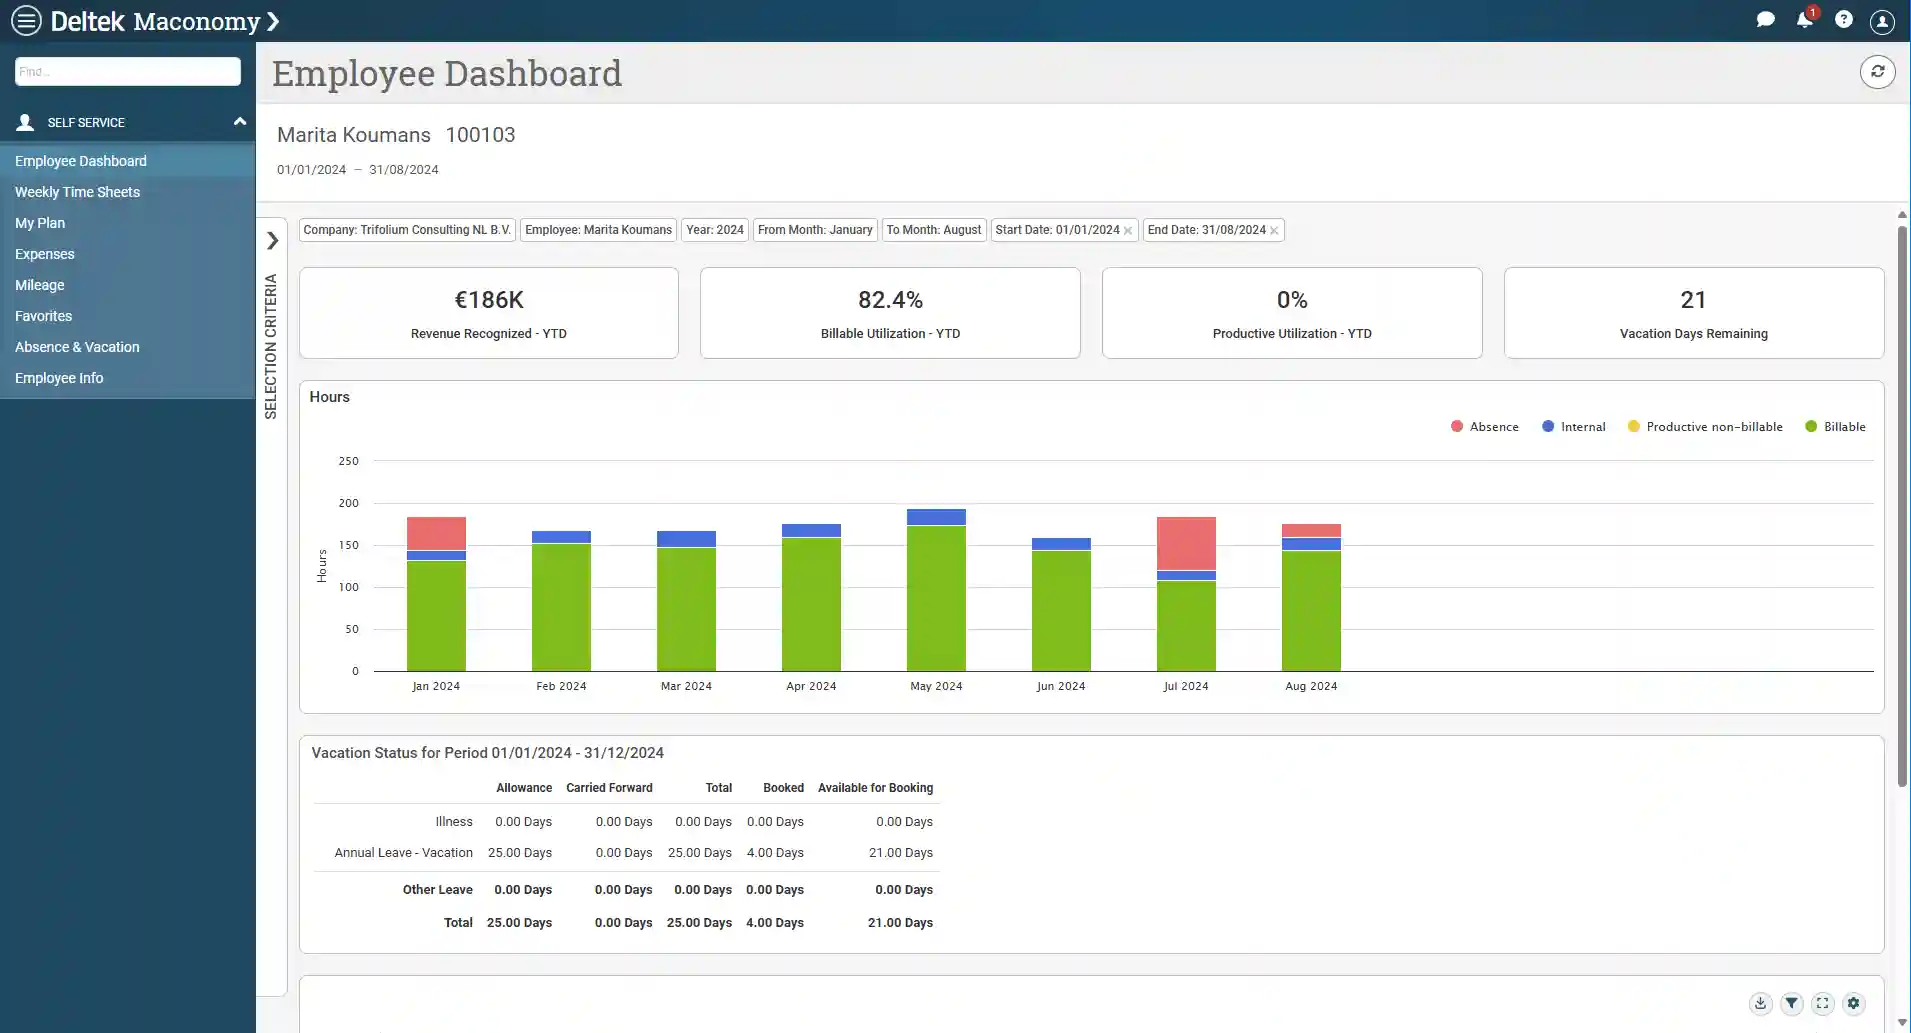This screenshot has height=1033, width=1911.
Task: Open the filter funnel icon in bottom panel
Action: [1791, 1003]
